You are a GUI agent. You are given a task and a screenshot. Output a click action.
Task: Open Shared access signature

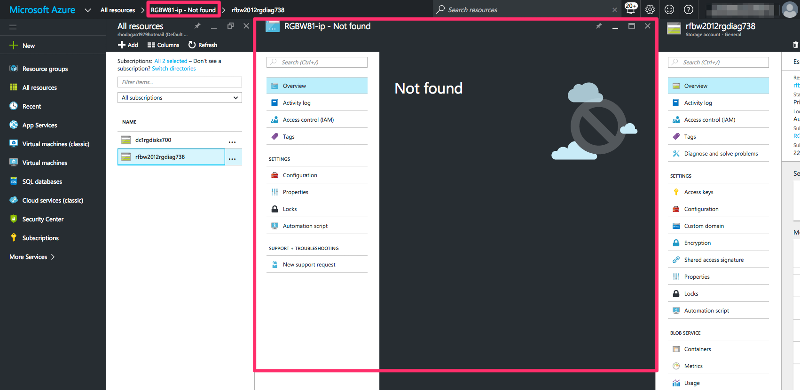pyautogui.click(x=718, y=260)
